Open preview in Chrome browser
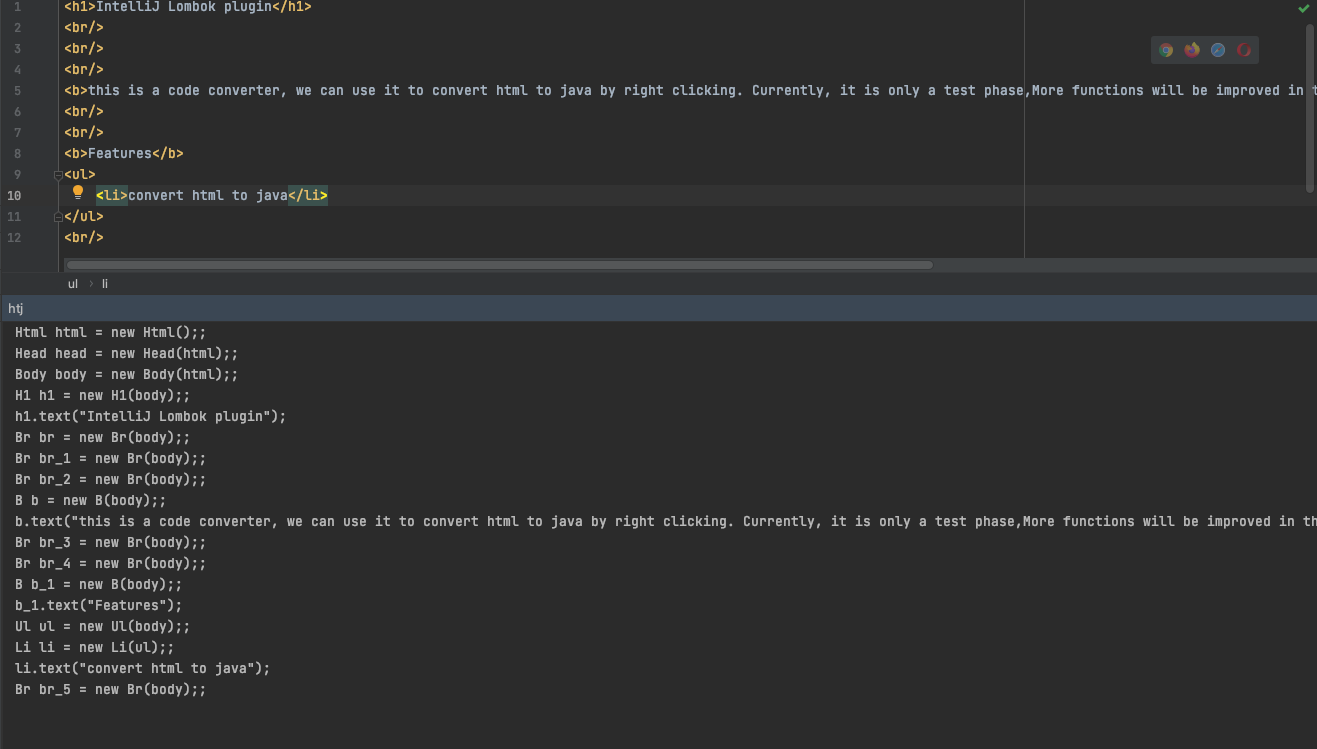Viewport: 1317px width, 749px height. point(1166,50)
